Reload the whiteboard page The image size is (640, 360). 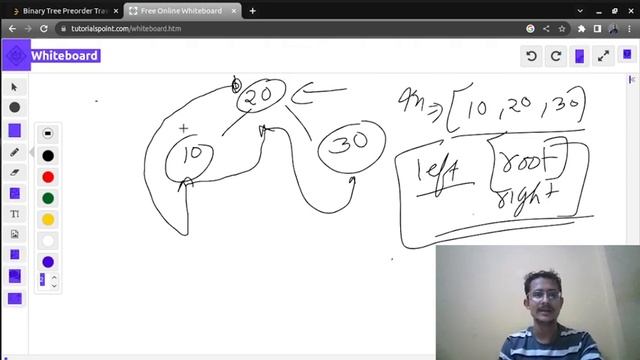[44, 29]
